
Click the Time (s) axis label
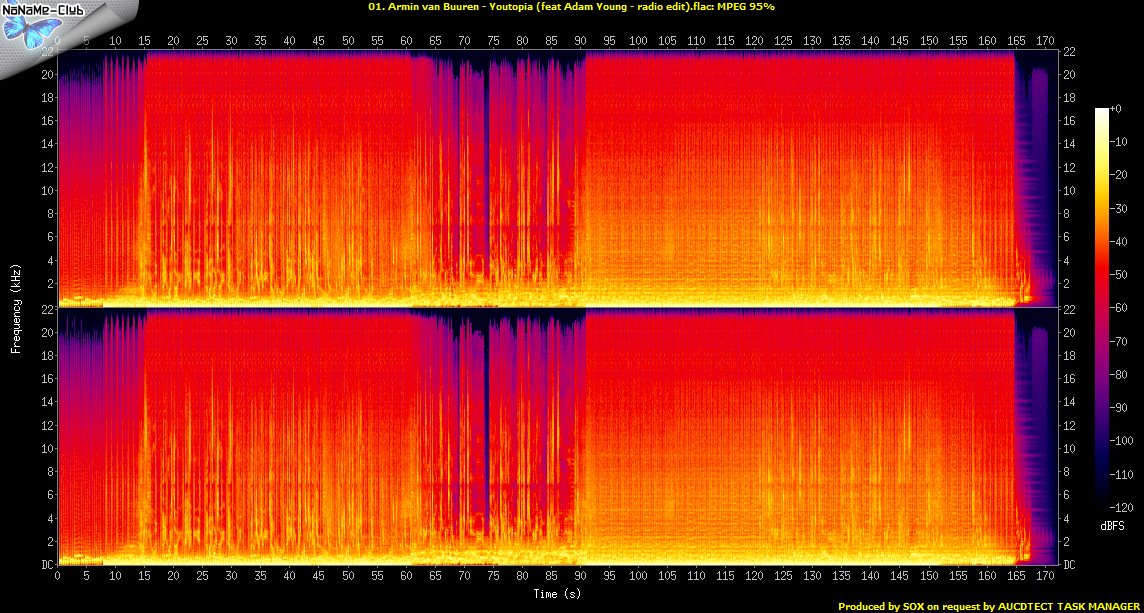(556, 593)
